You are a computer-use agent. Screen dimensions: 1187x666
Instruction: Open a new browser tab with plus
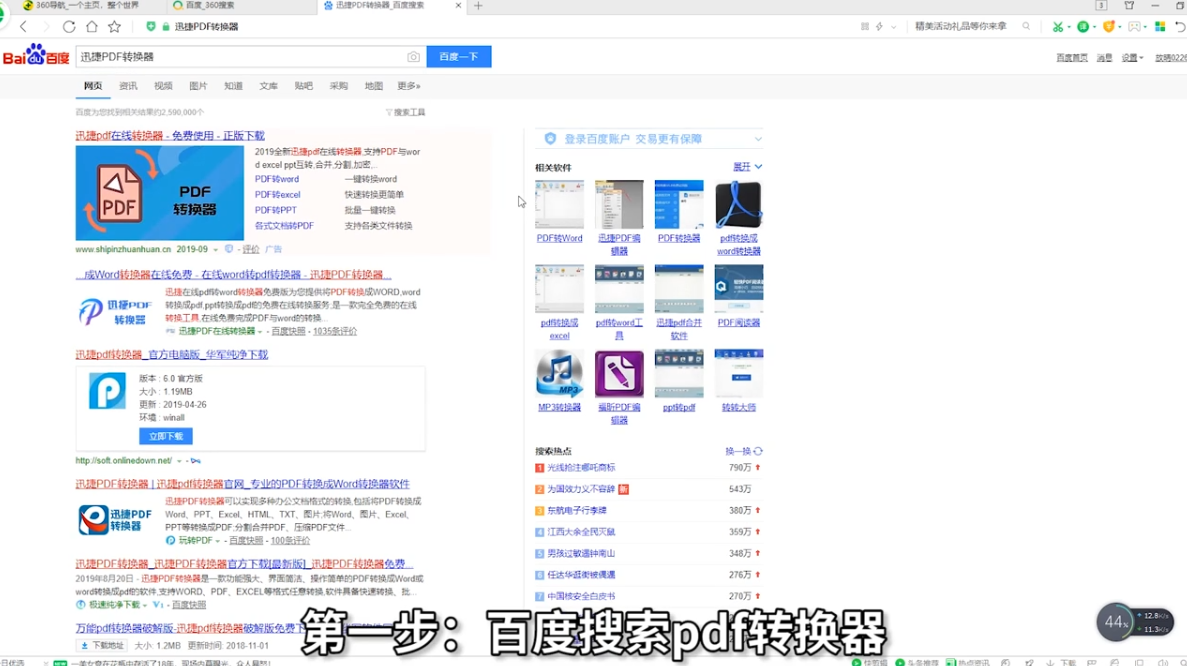(478, 5)
